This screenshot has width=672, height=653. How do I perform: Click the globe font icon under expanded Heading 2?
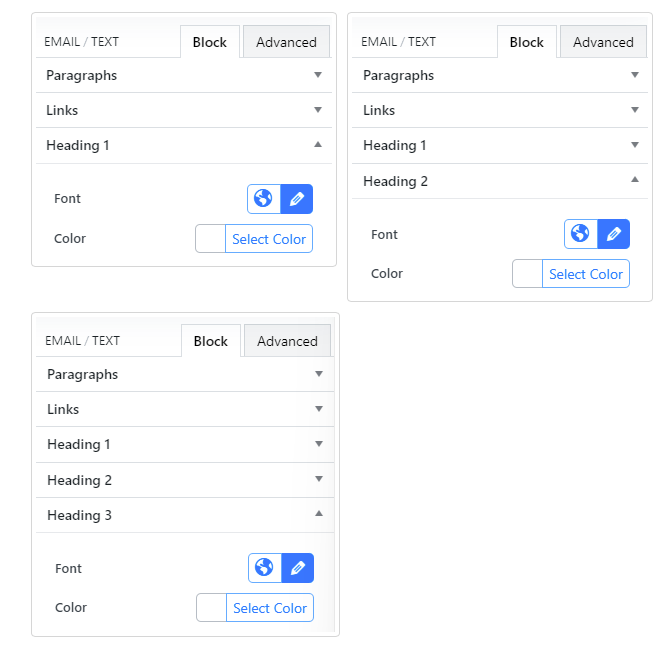[x=581, y=234]
